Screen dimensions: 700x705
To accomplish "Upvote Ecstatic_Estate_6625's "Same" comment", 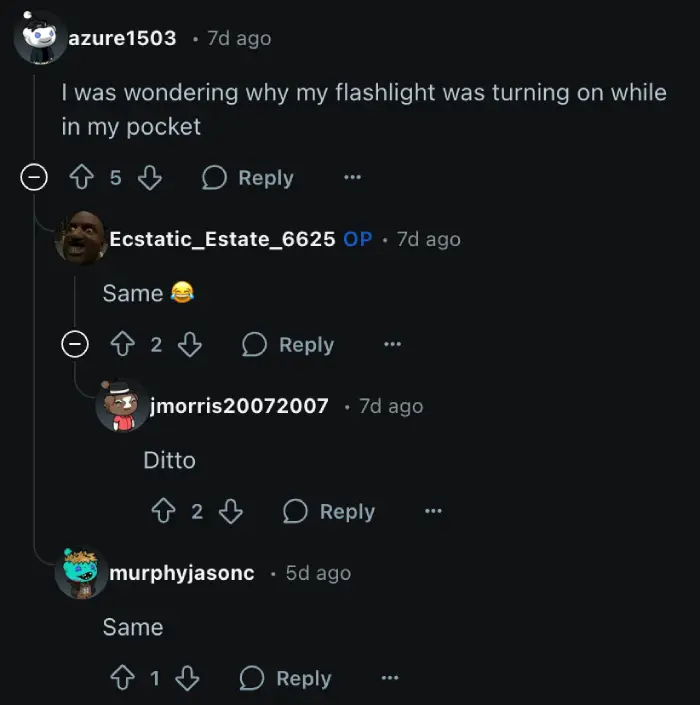I will coord(122,344).
